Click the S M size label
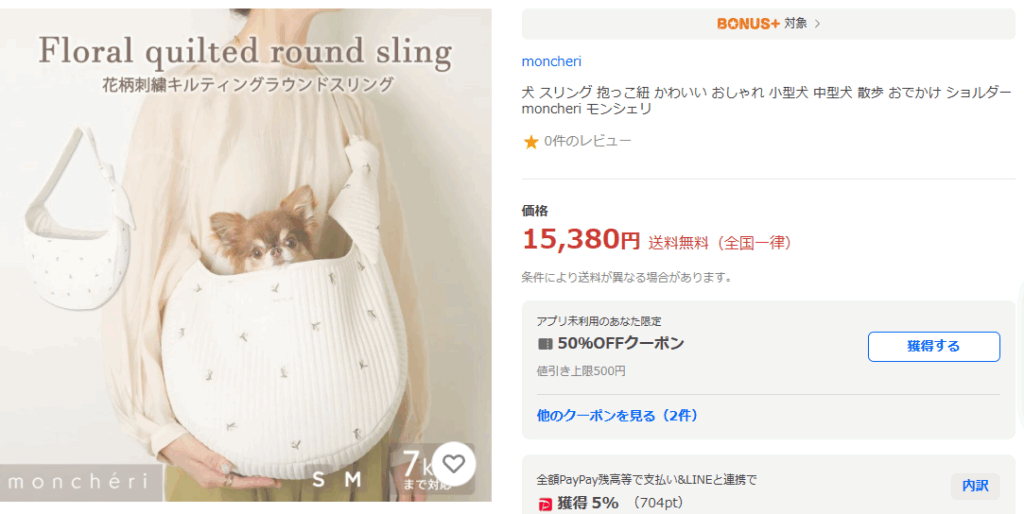 point(336,479)
